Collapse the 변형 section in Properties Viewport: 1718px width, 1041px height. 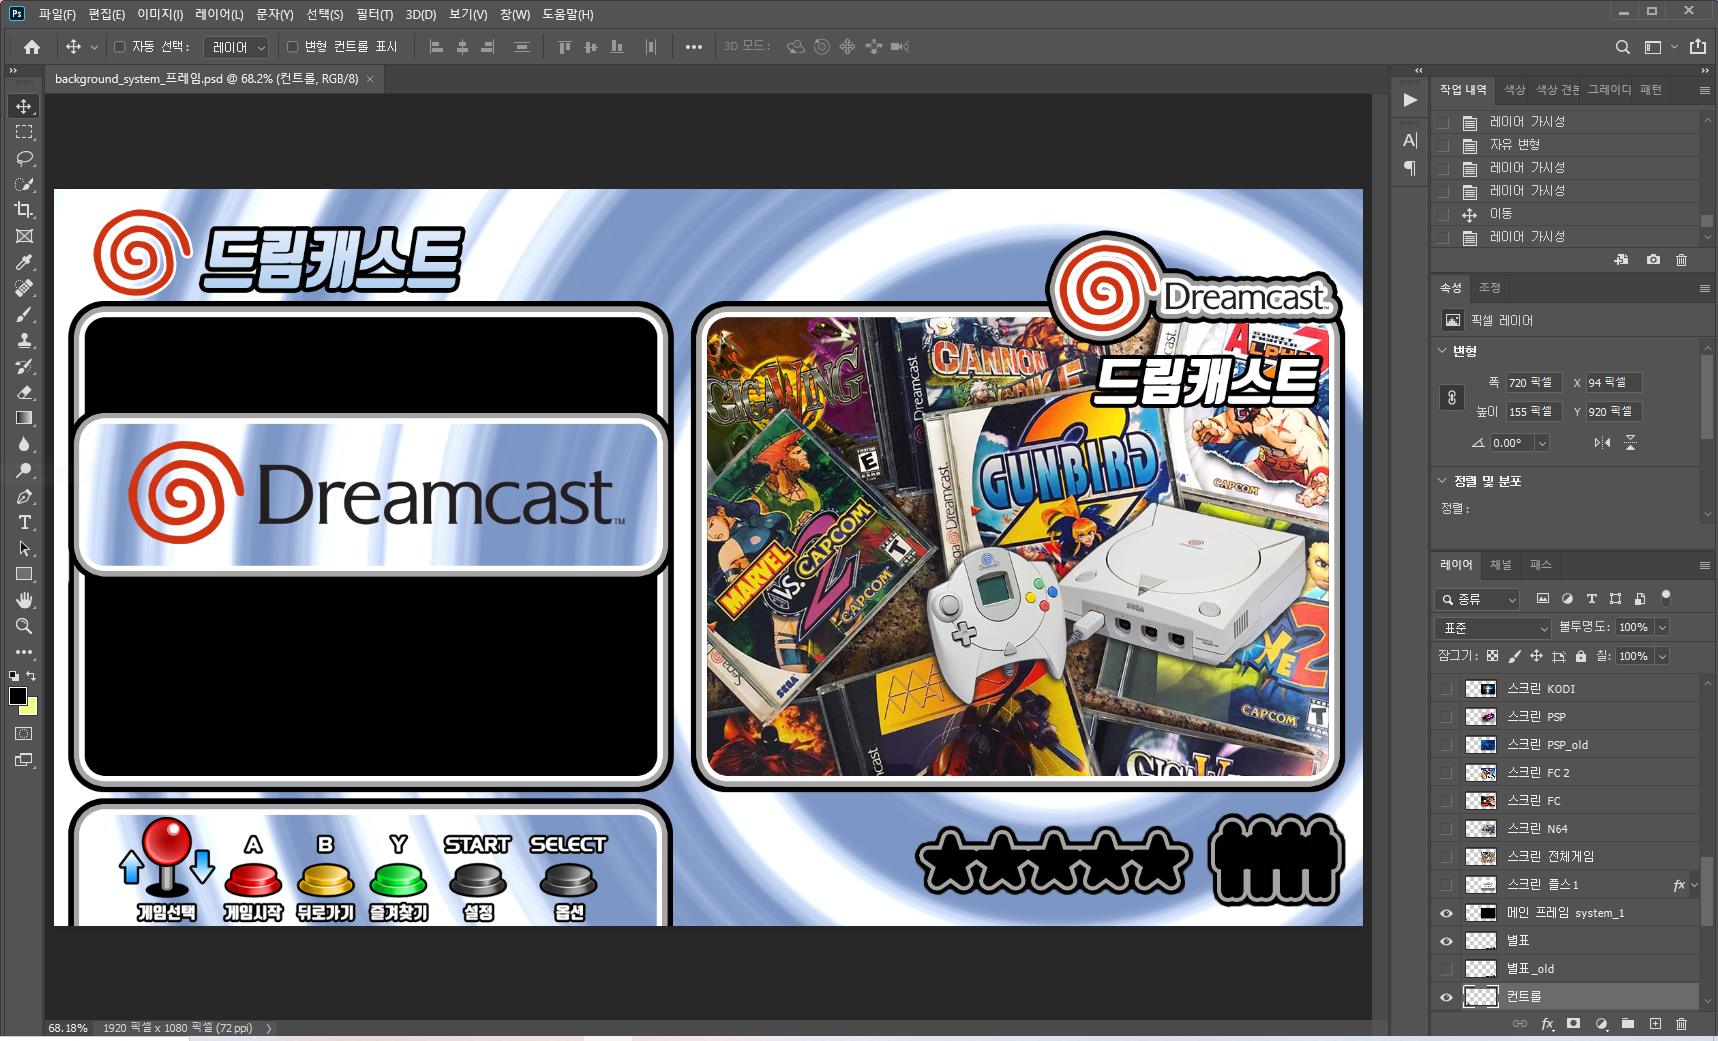pos(1442,351)
